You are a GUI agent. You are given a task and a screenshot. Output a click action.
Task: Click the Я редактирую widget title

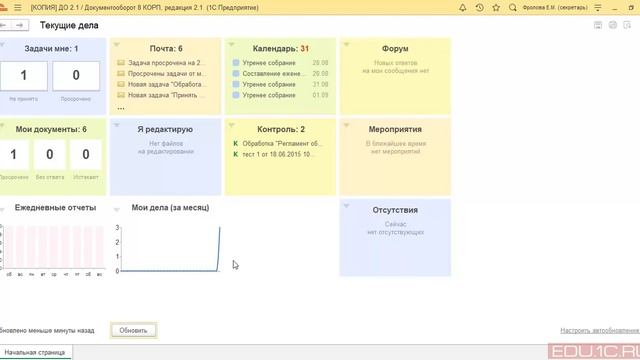(x=165, y=129)
